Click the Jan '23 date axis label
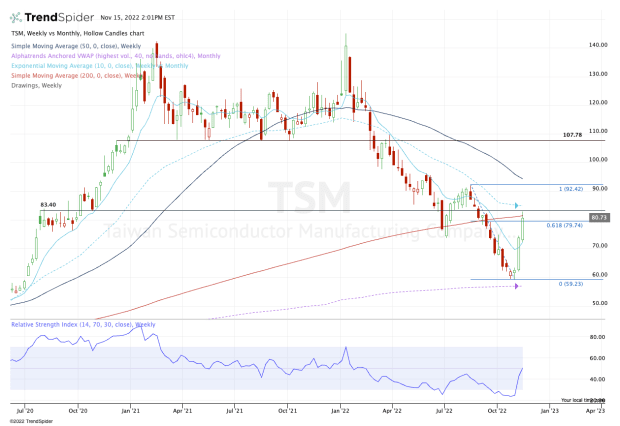 (x=550, y=411)
